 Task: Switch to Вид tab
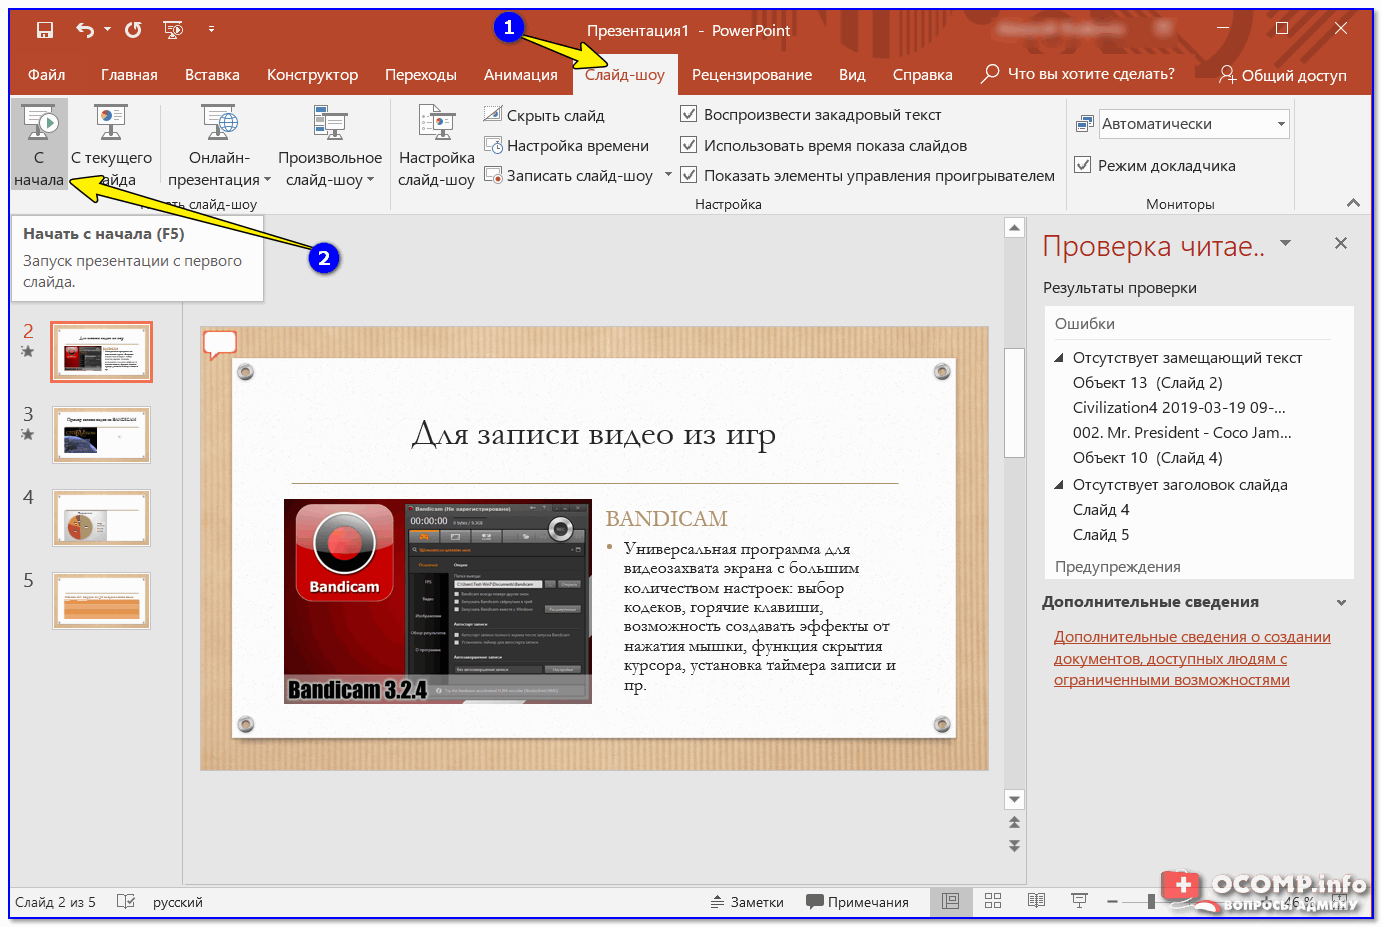852,75
